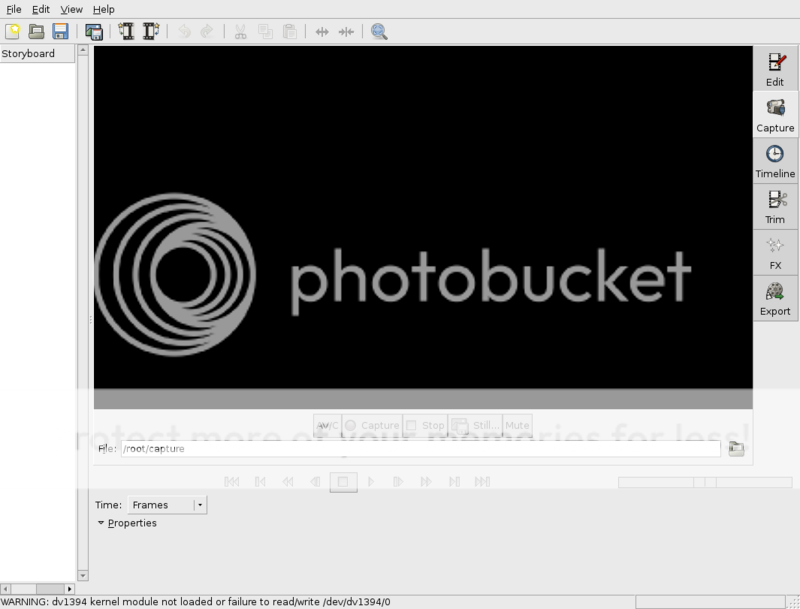The width and height of the screenshot is (800, 609).
Task: Save the project using the floppy disk icon
Action: [x=60, y=32]
